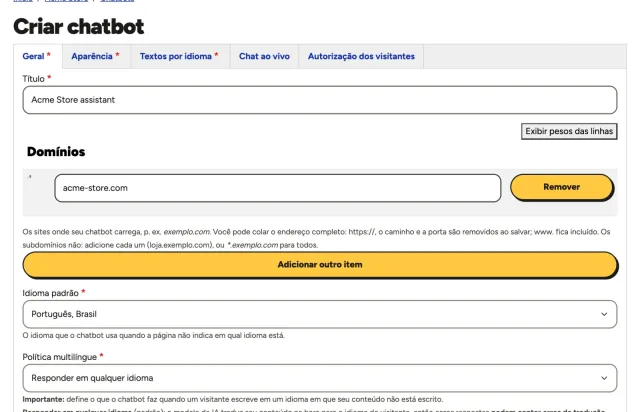Go to the Chat ao vivo tab
The image size is (640, 412).
click(x=264, y=56)
